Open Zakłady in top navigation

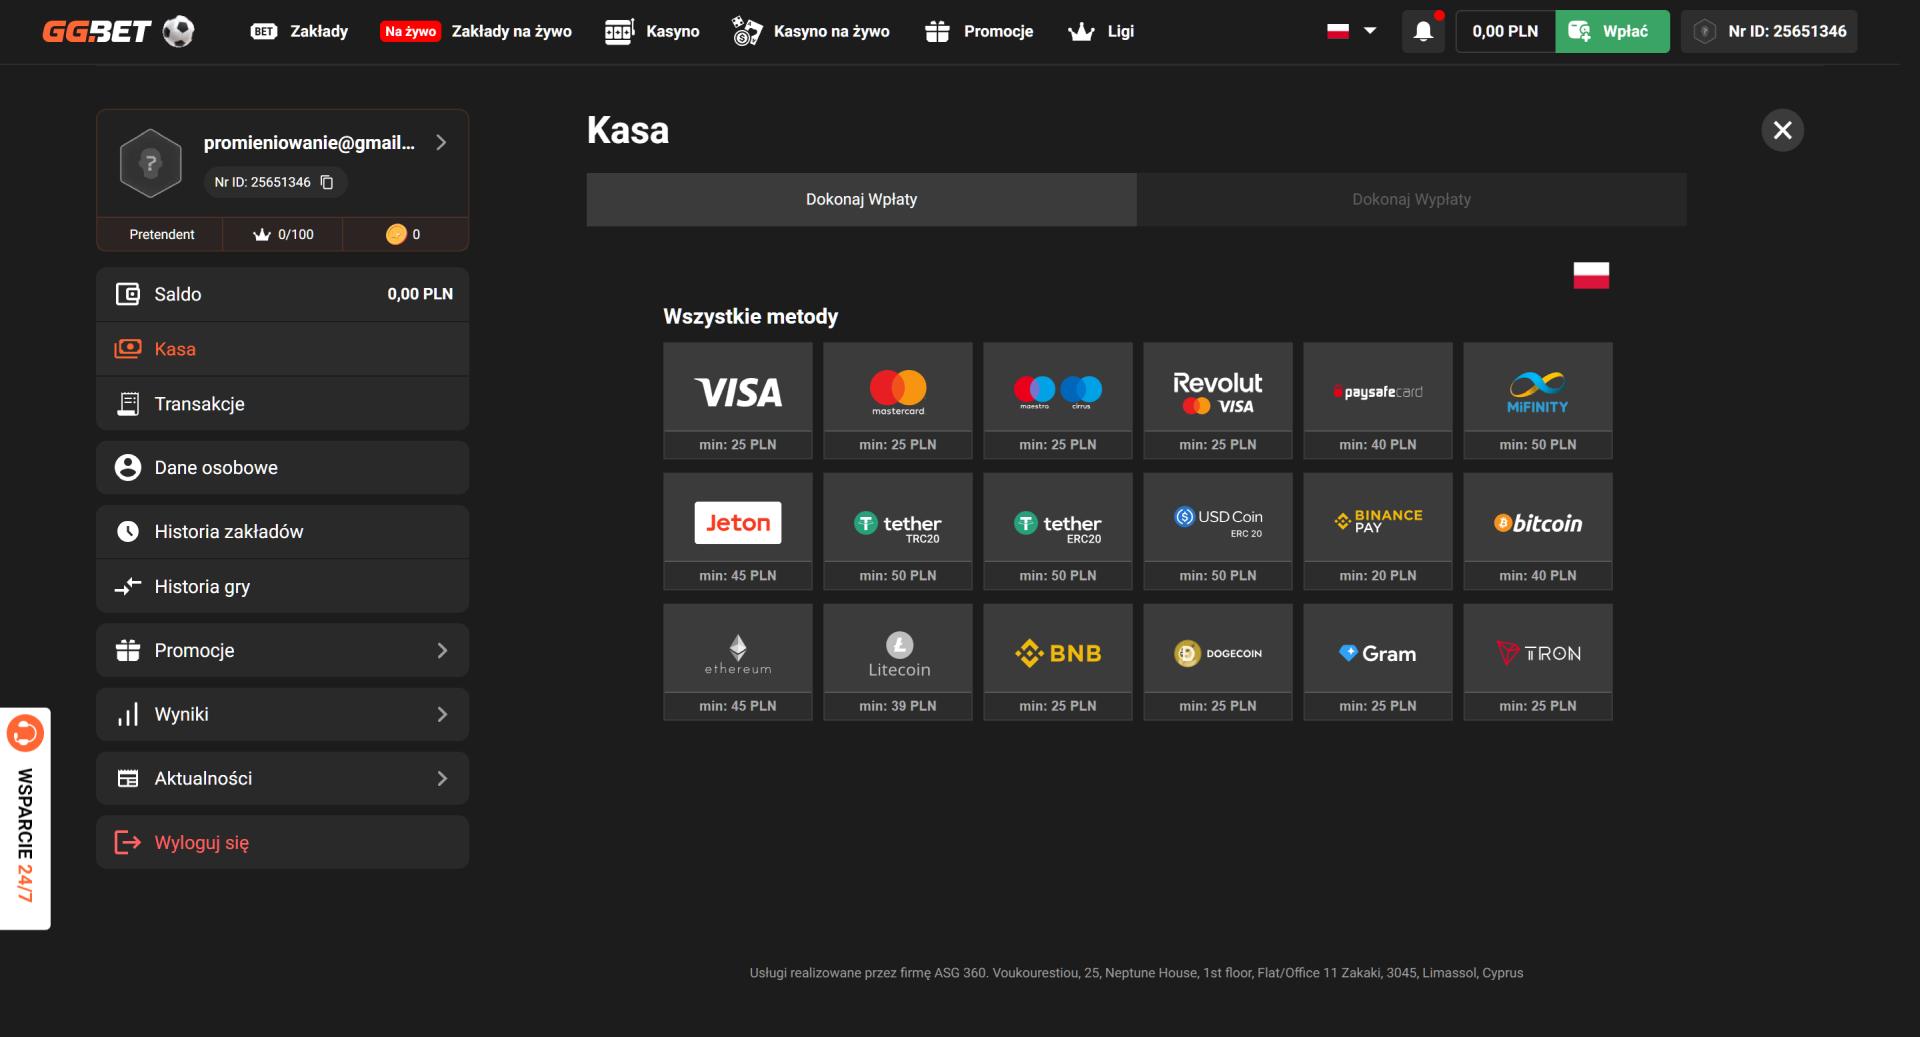point(299,31)
